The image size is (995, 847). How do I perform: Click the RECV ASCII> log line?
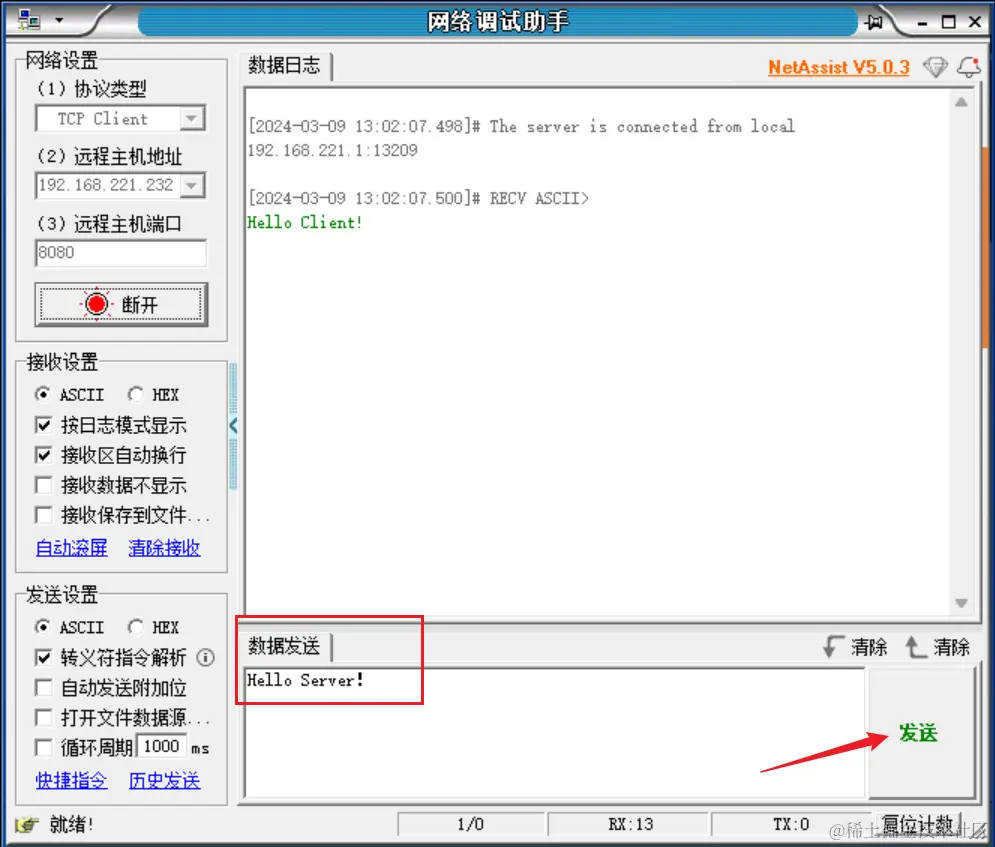point(419,199)
